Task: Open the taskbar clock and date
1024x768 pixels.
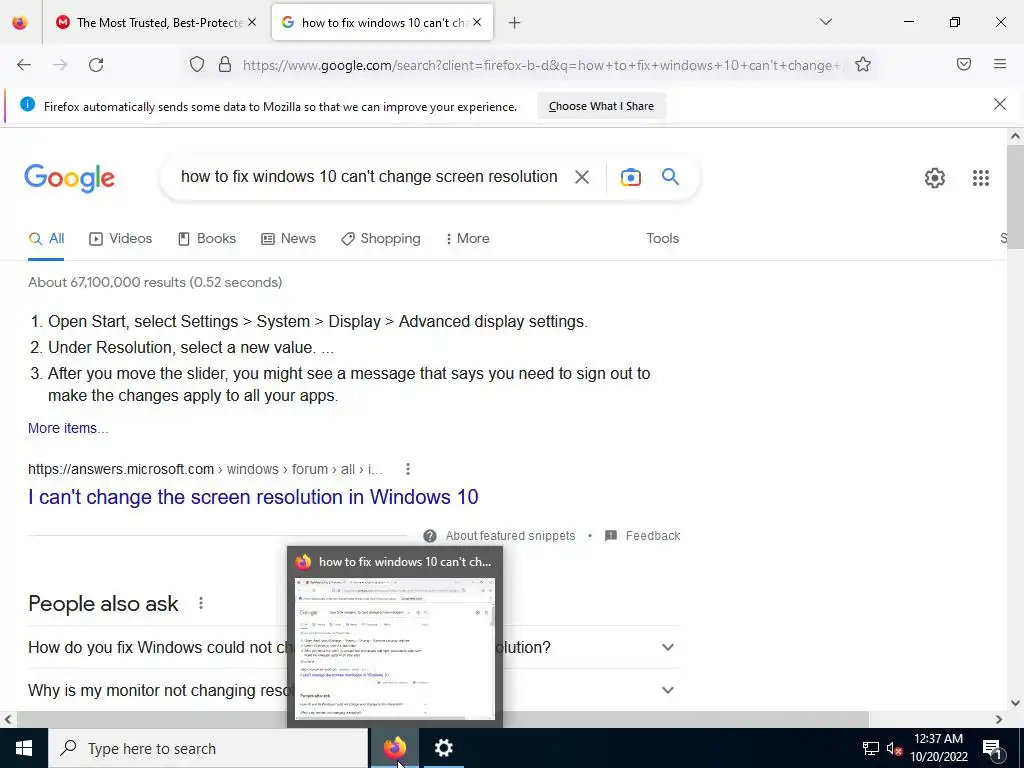Action: click(938, 748)
